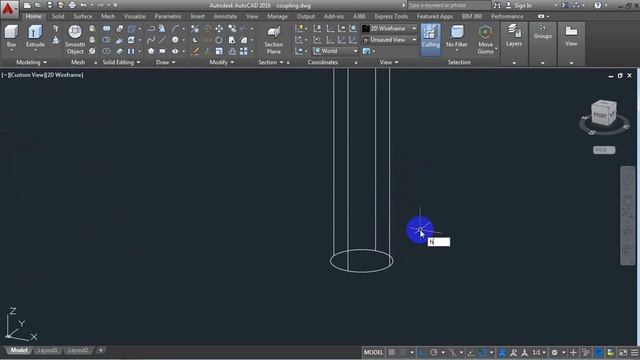Click the Open file icon in quick access toolbar

pos(38,5)
